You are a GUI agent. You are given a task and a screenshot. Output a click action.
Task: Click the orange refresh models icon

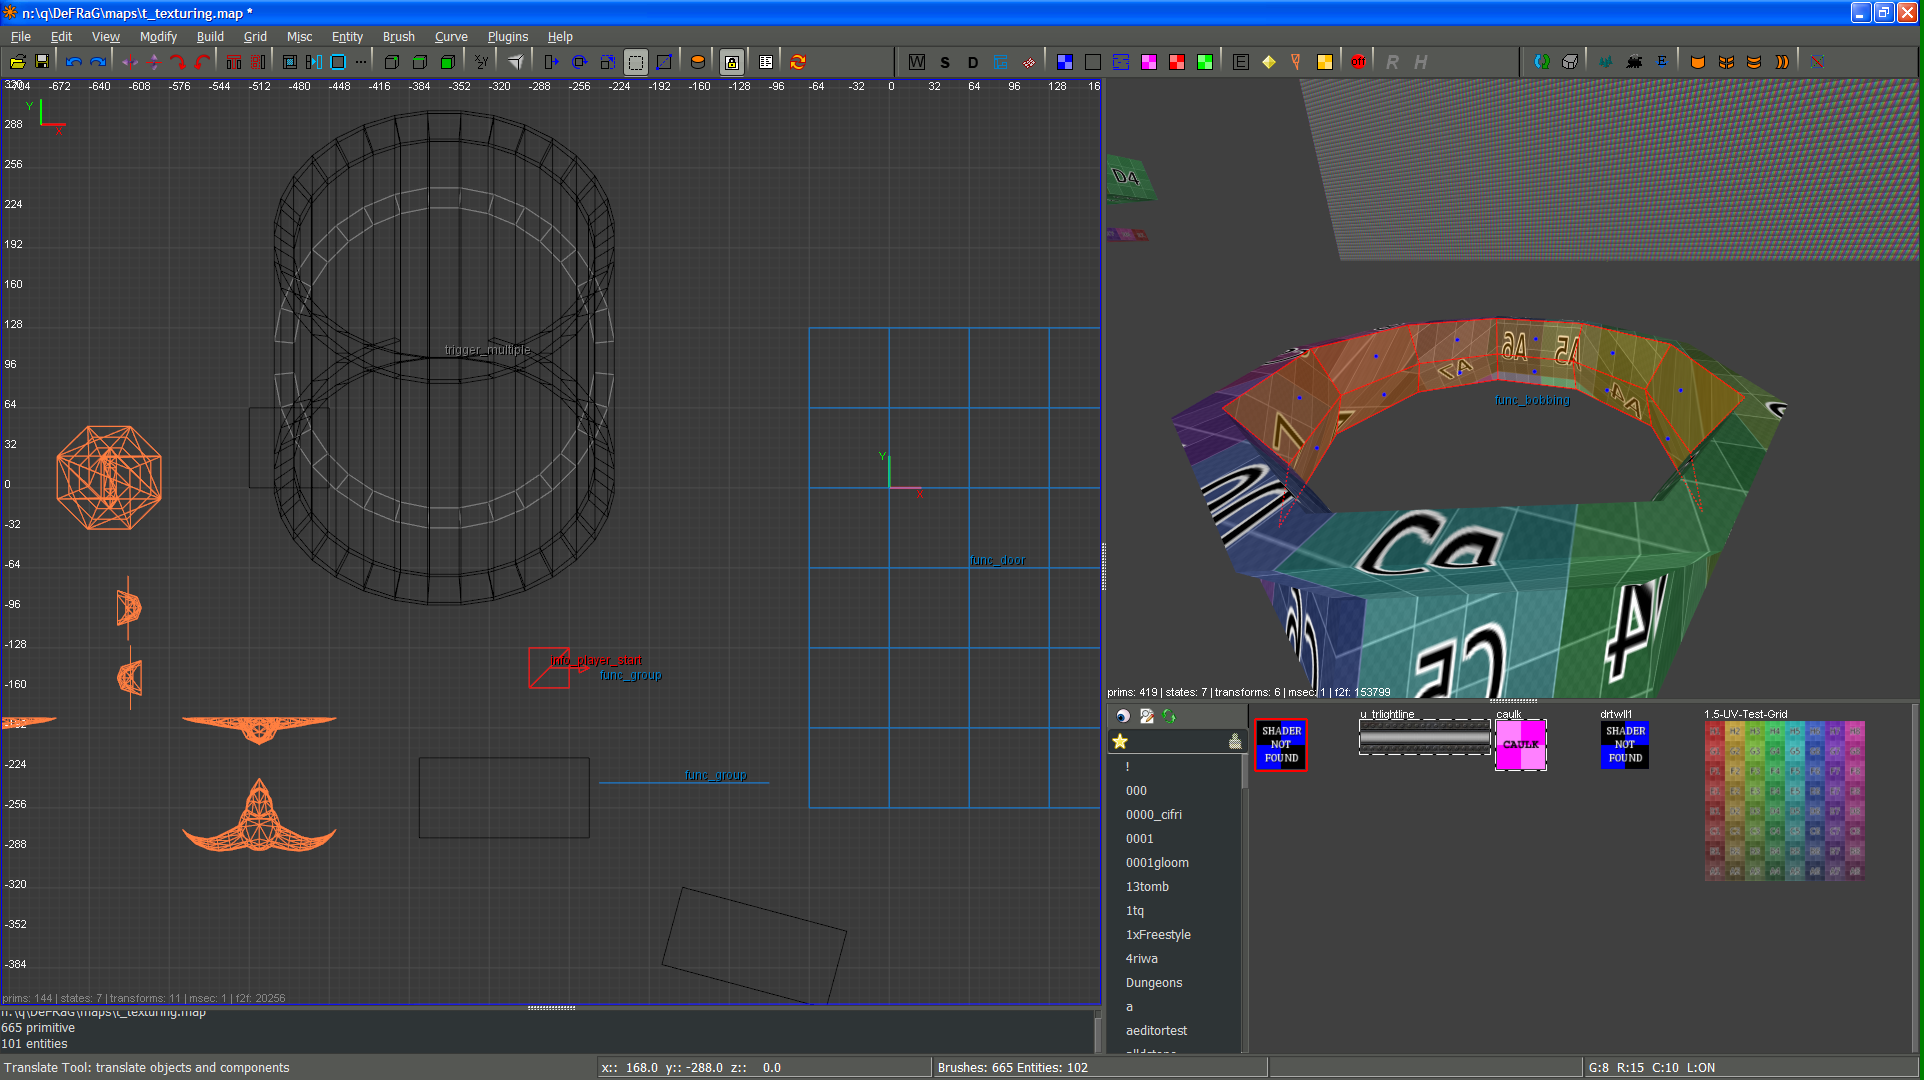[798, 62]
